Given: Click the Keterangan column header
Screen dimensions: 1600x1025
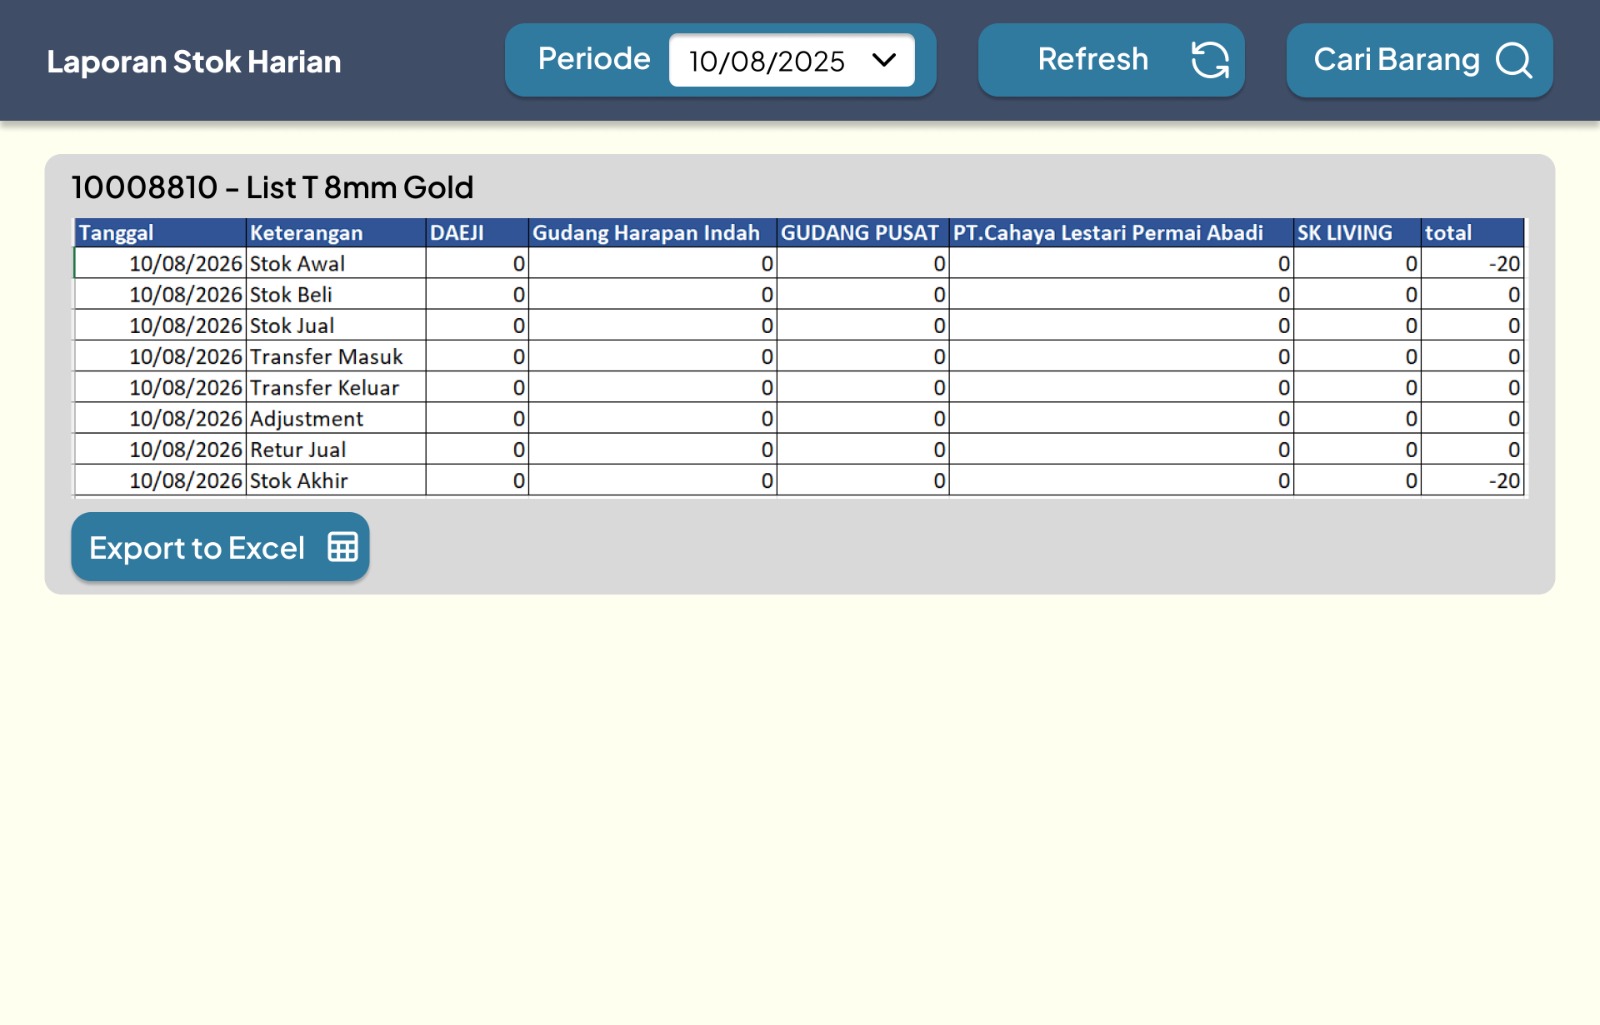Looking at the screenshot, I should [x=336, y=233].
